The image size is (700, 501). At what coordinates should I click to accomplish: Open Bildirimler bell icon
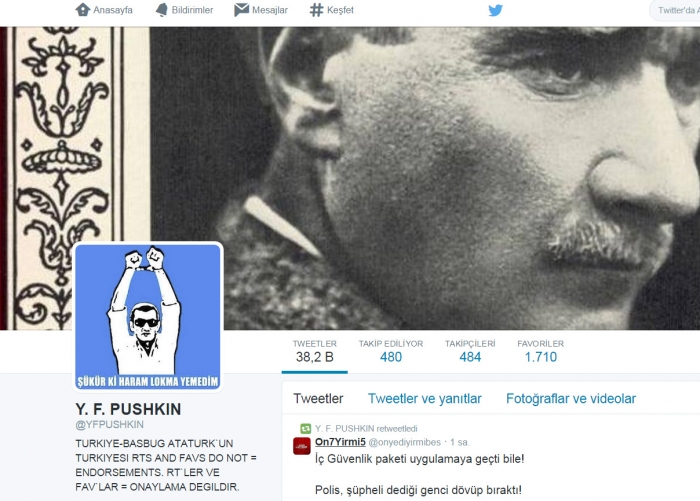162,10
